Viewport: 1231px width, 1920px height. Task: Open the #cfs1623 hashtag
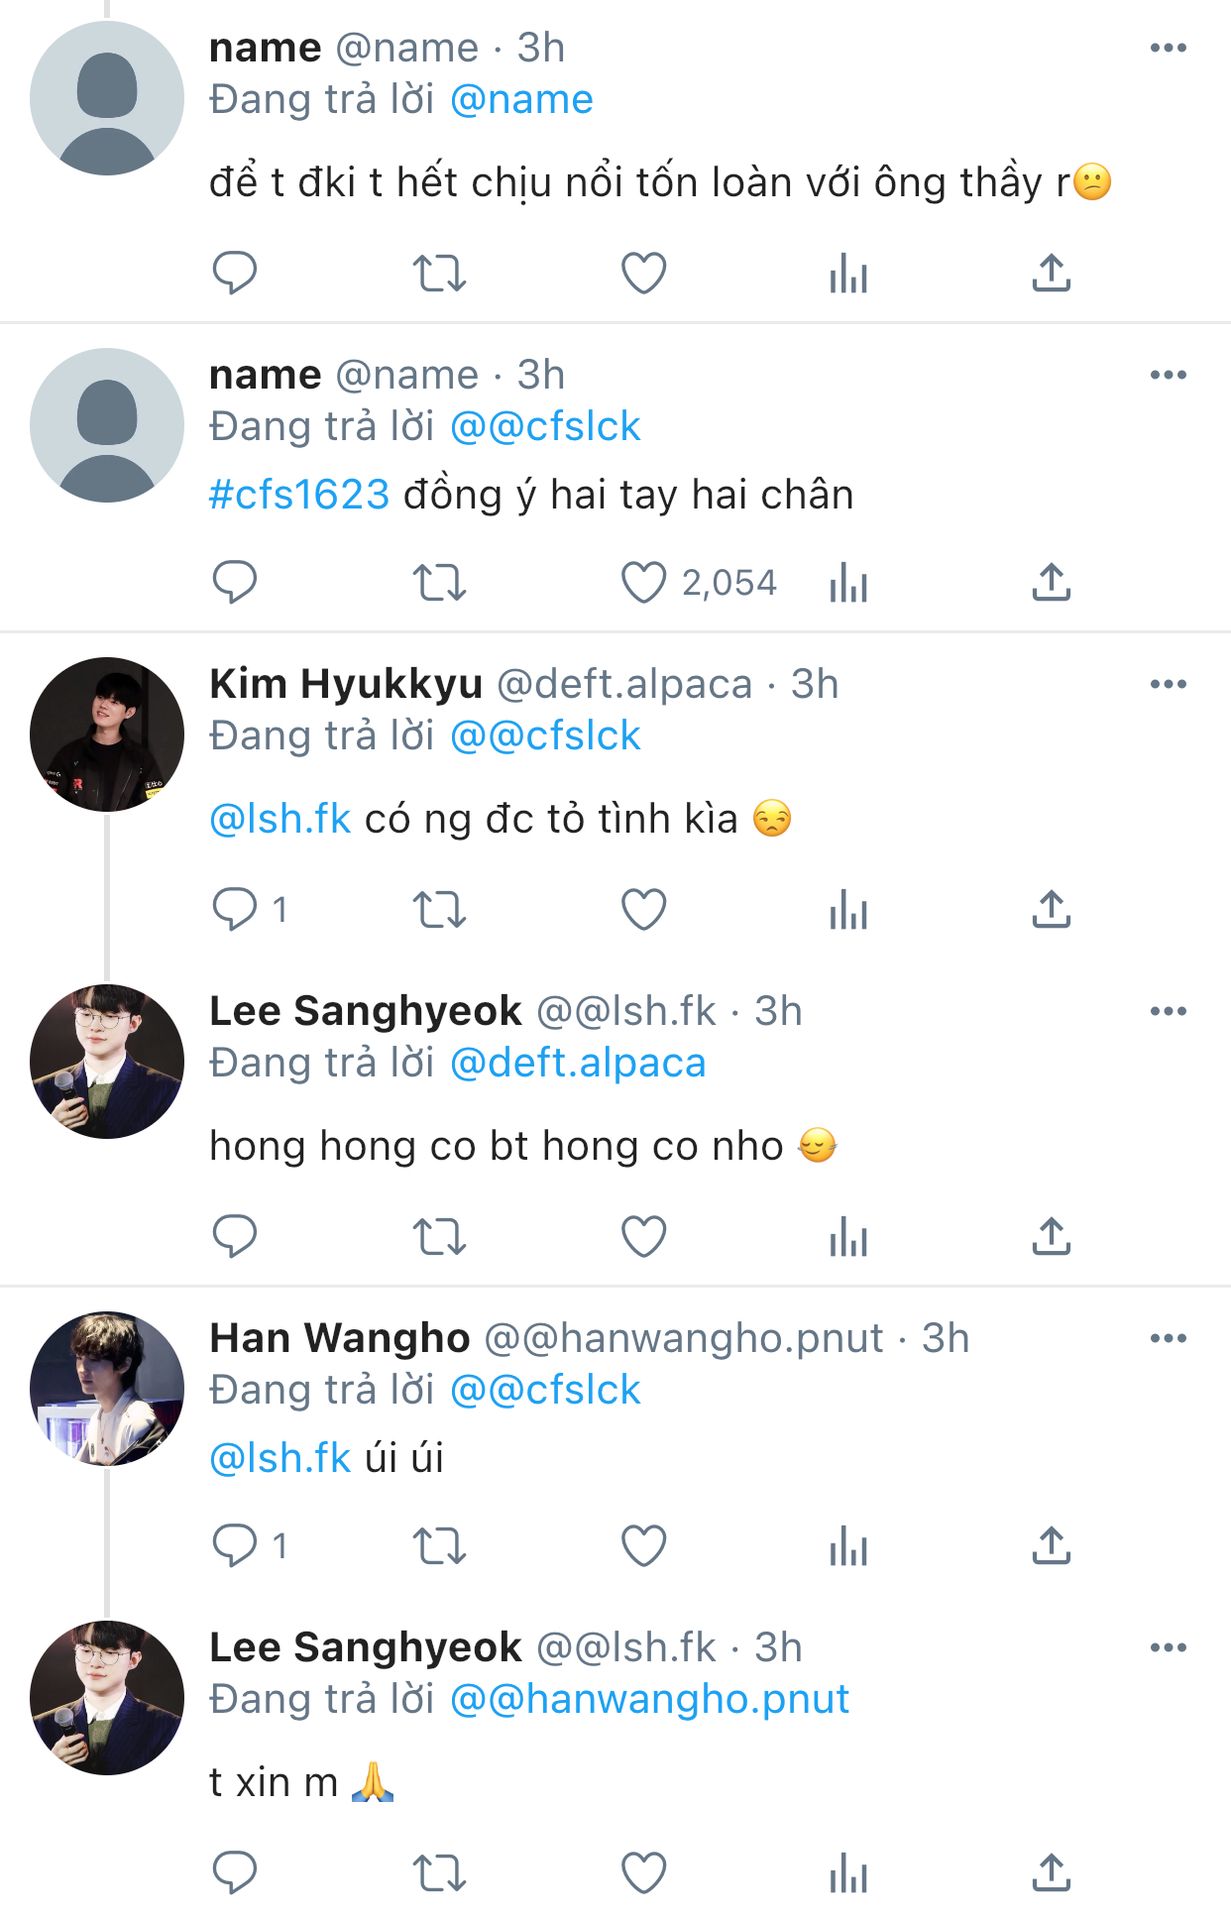click(299, 495)
